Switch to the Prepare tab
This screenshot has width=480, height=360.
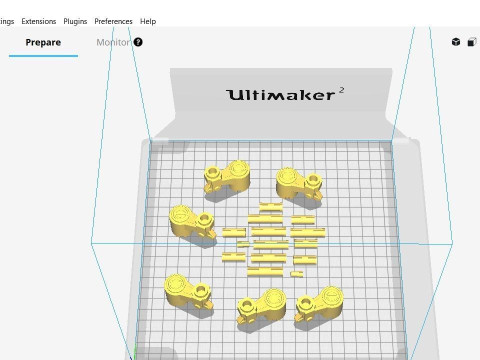pyautogui.click(x=43, y=42)
